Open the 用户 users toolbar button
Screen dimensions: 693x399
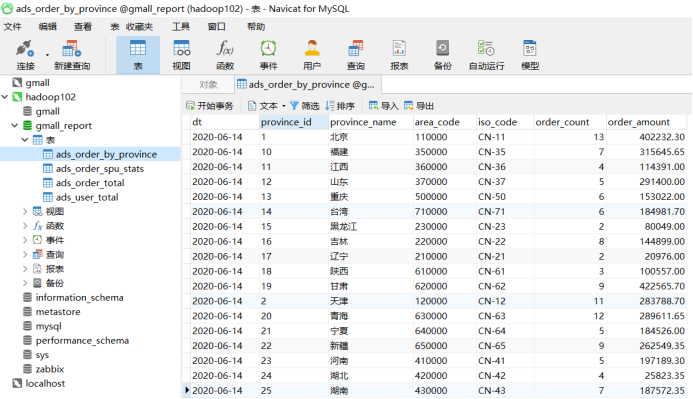pos(312,55)
